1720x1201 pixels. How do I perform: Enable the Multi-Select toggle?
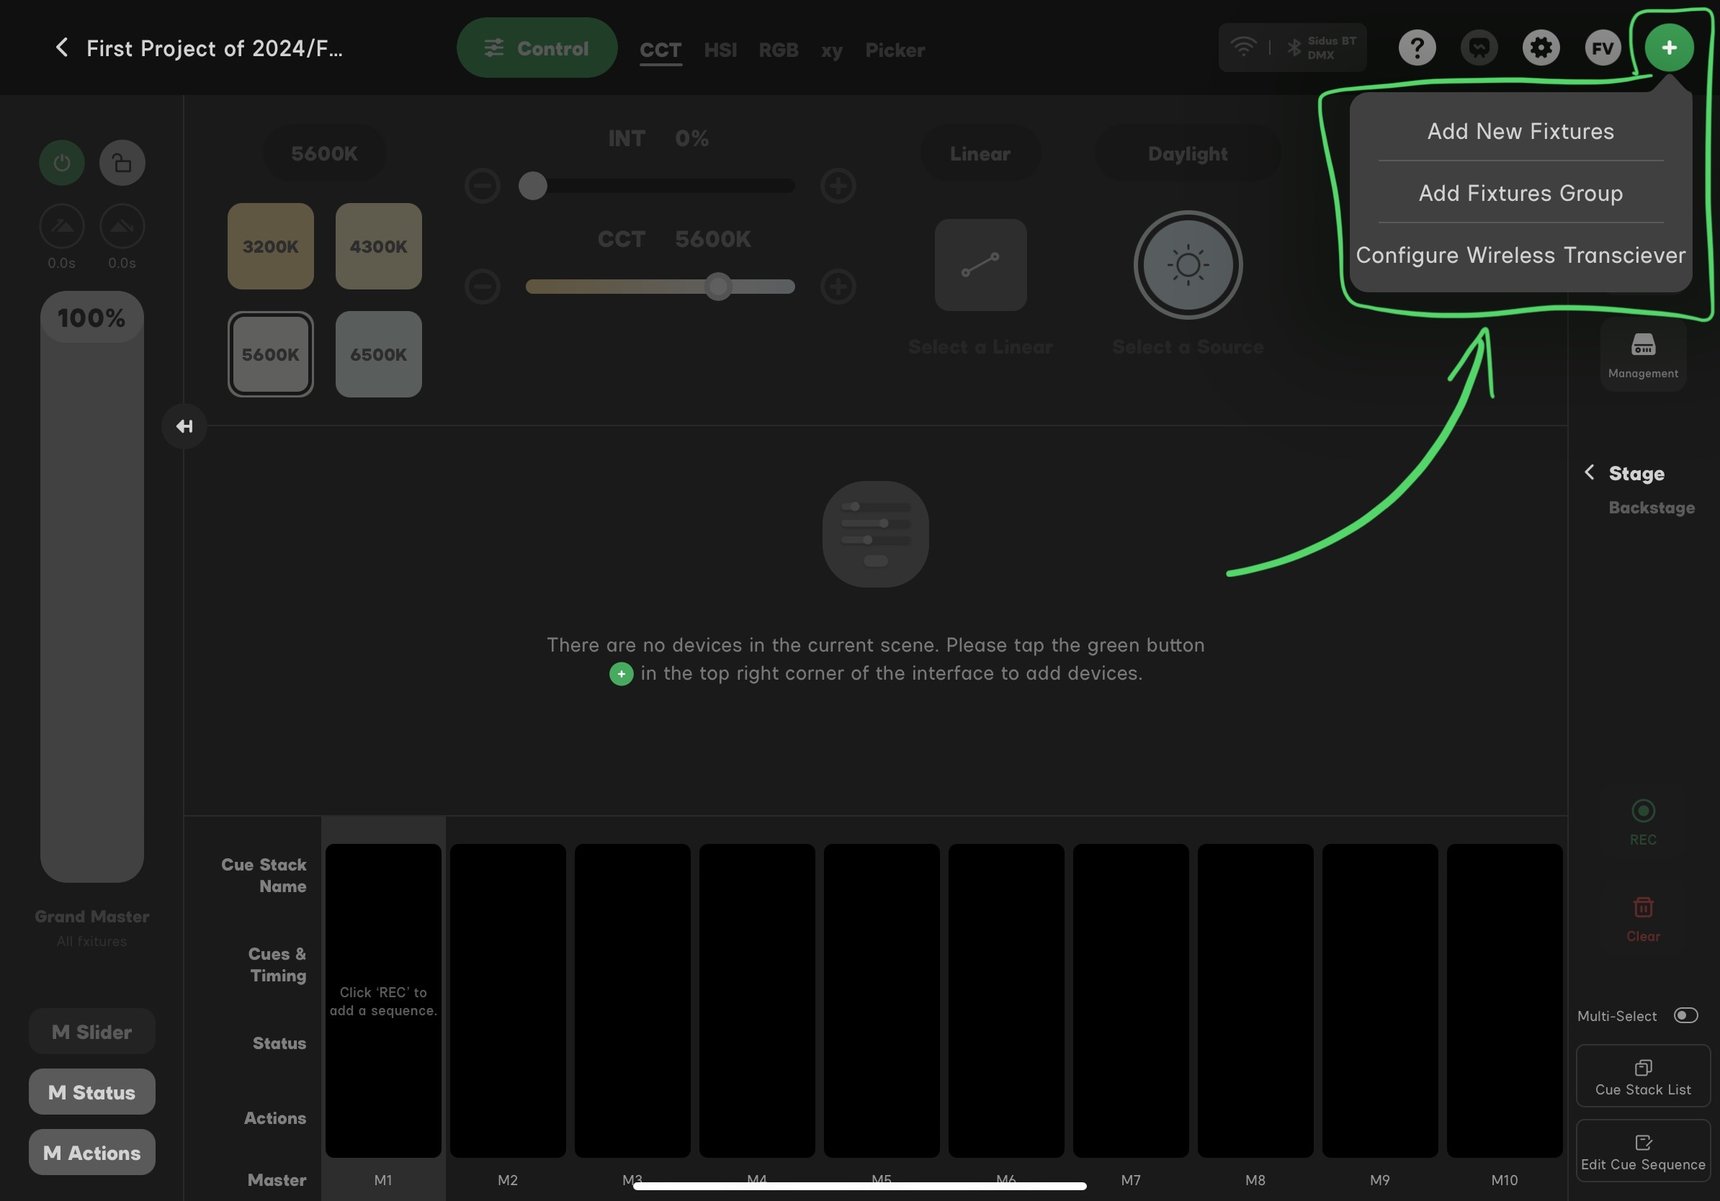(x=1687, y=1015)
